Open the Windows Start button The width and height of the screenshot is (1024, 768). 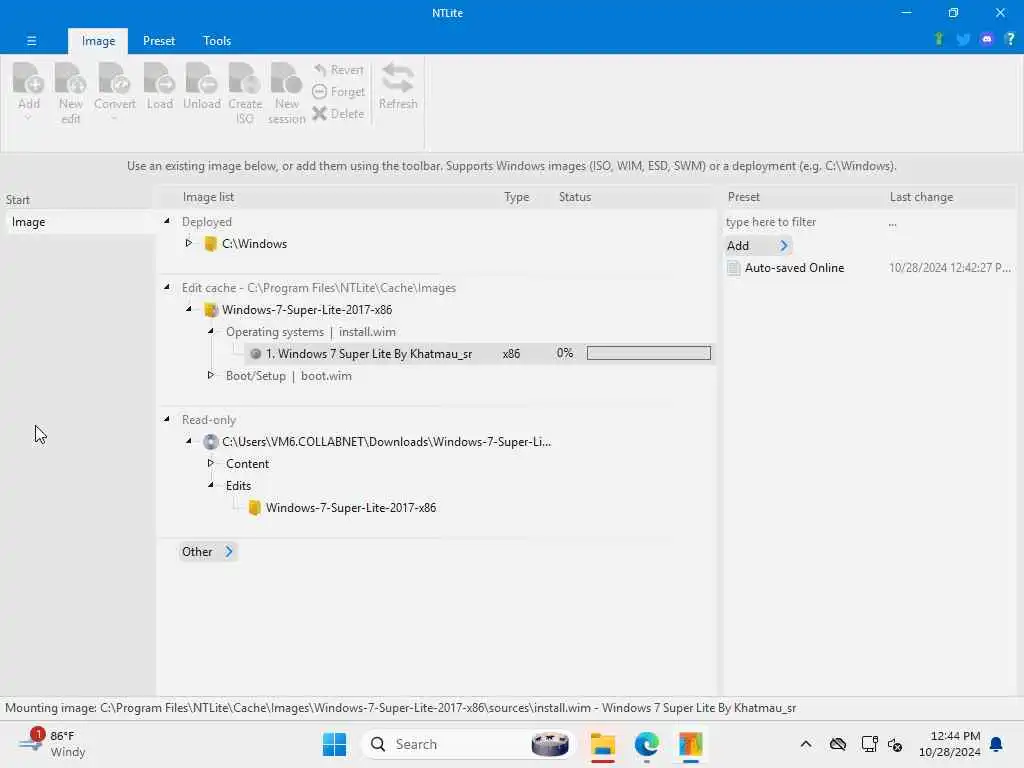334,744
